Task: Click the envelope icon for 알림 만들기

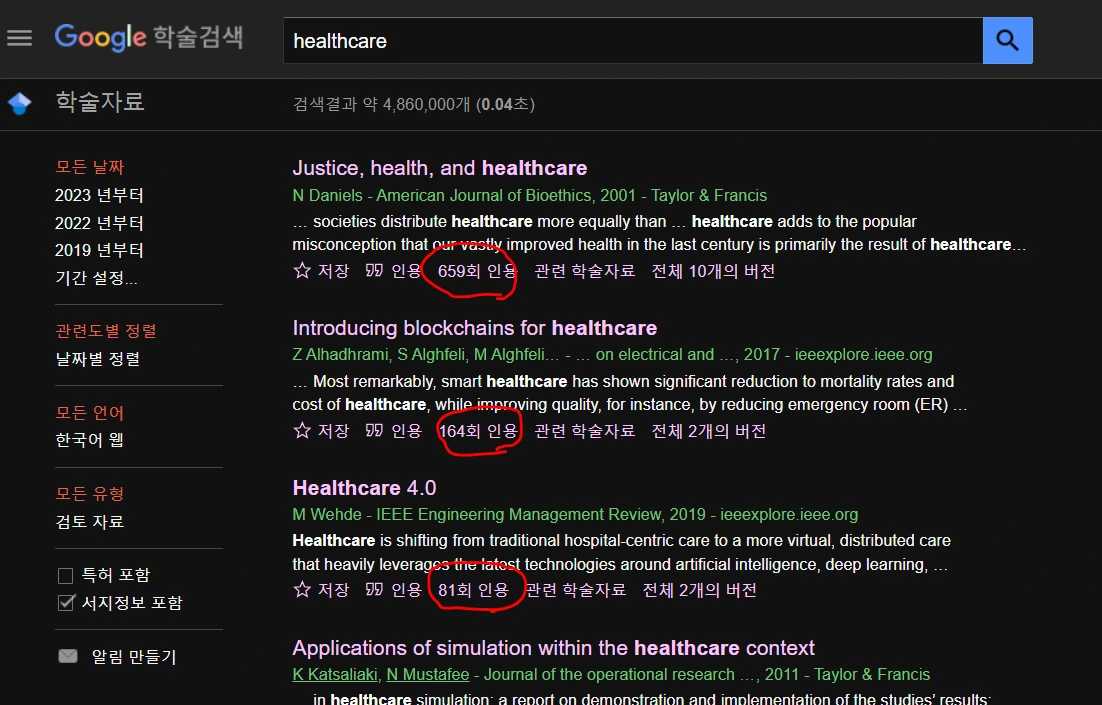Action: pos(68,656)
